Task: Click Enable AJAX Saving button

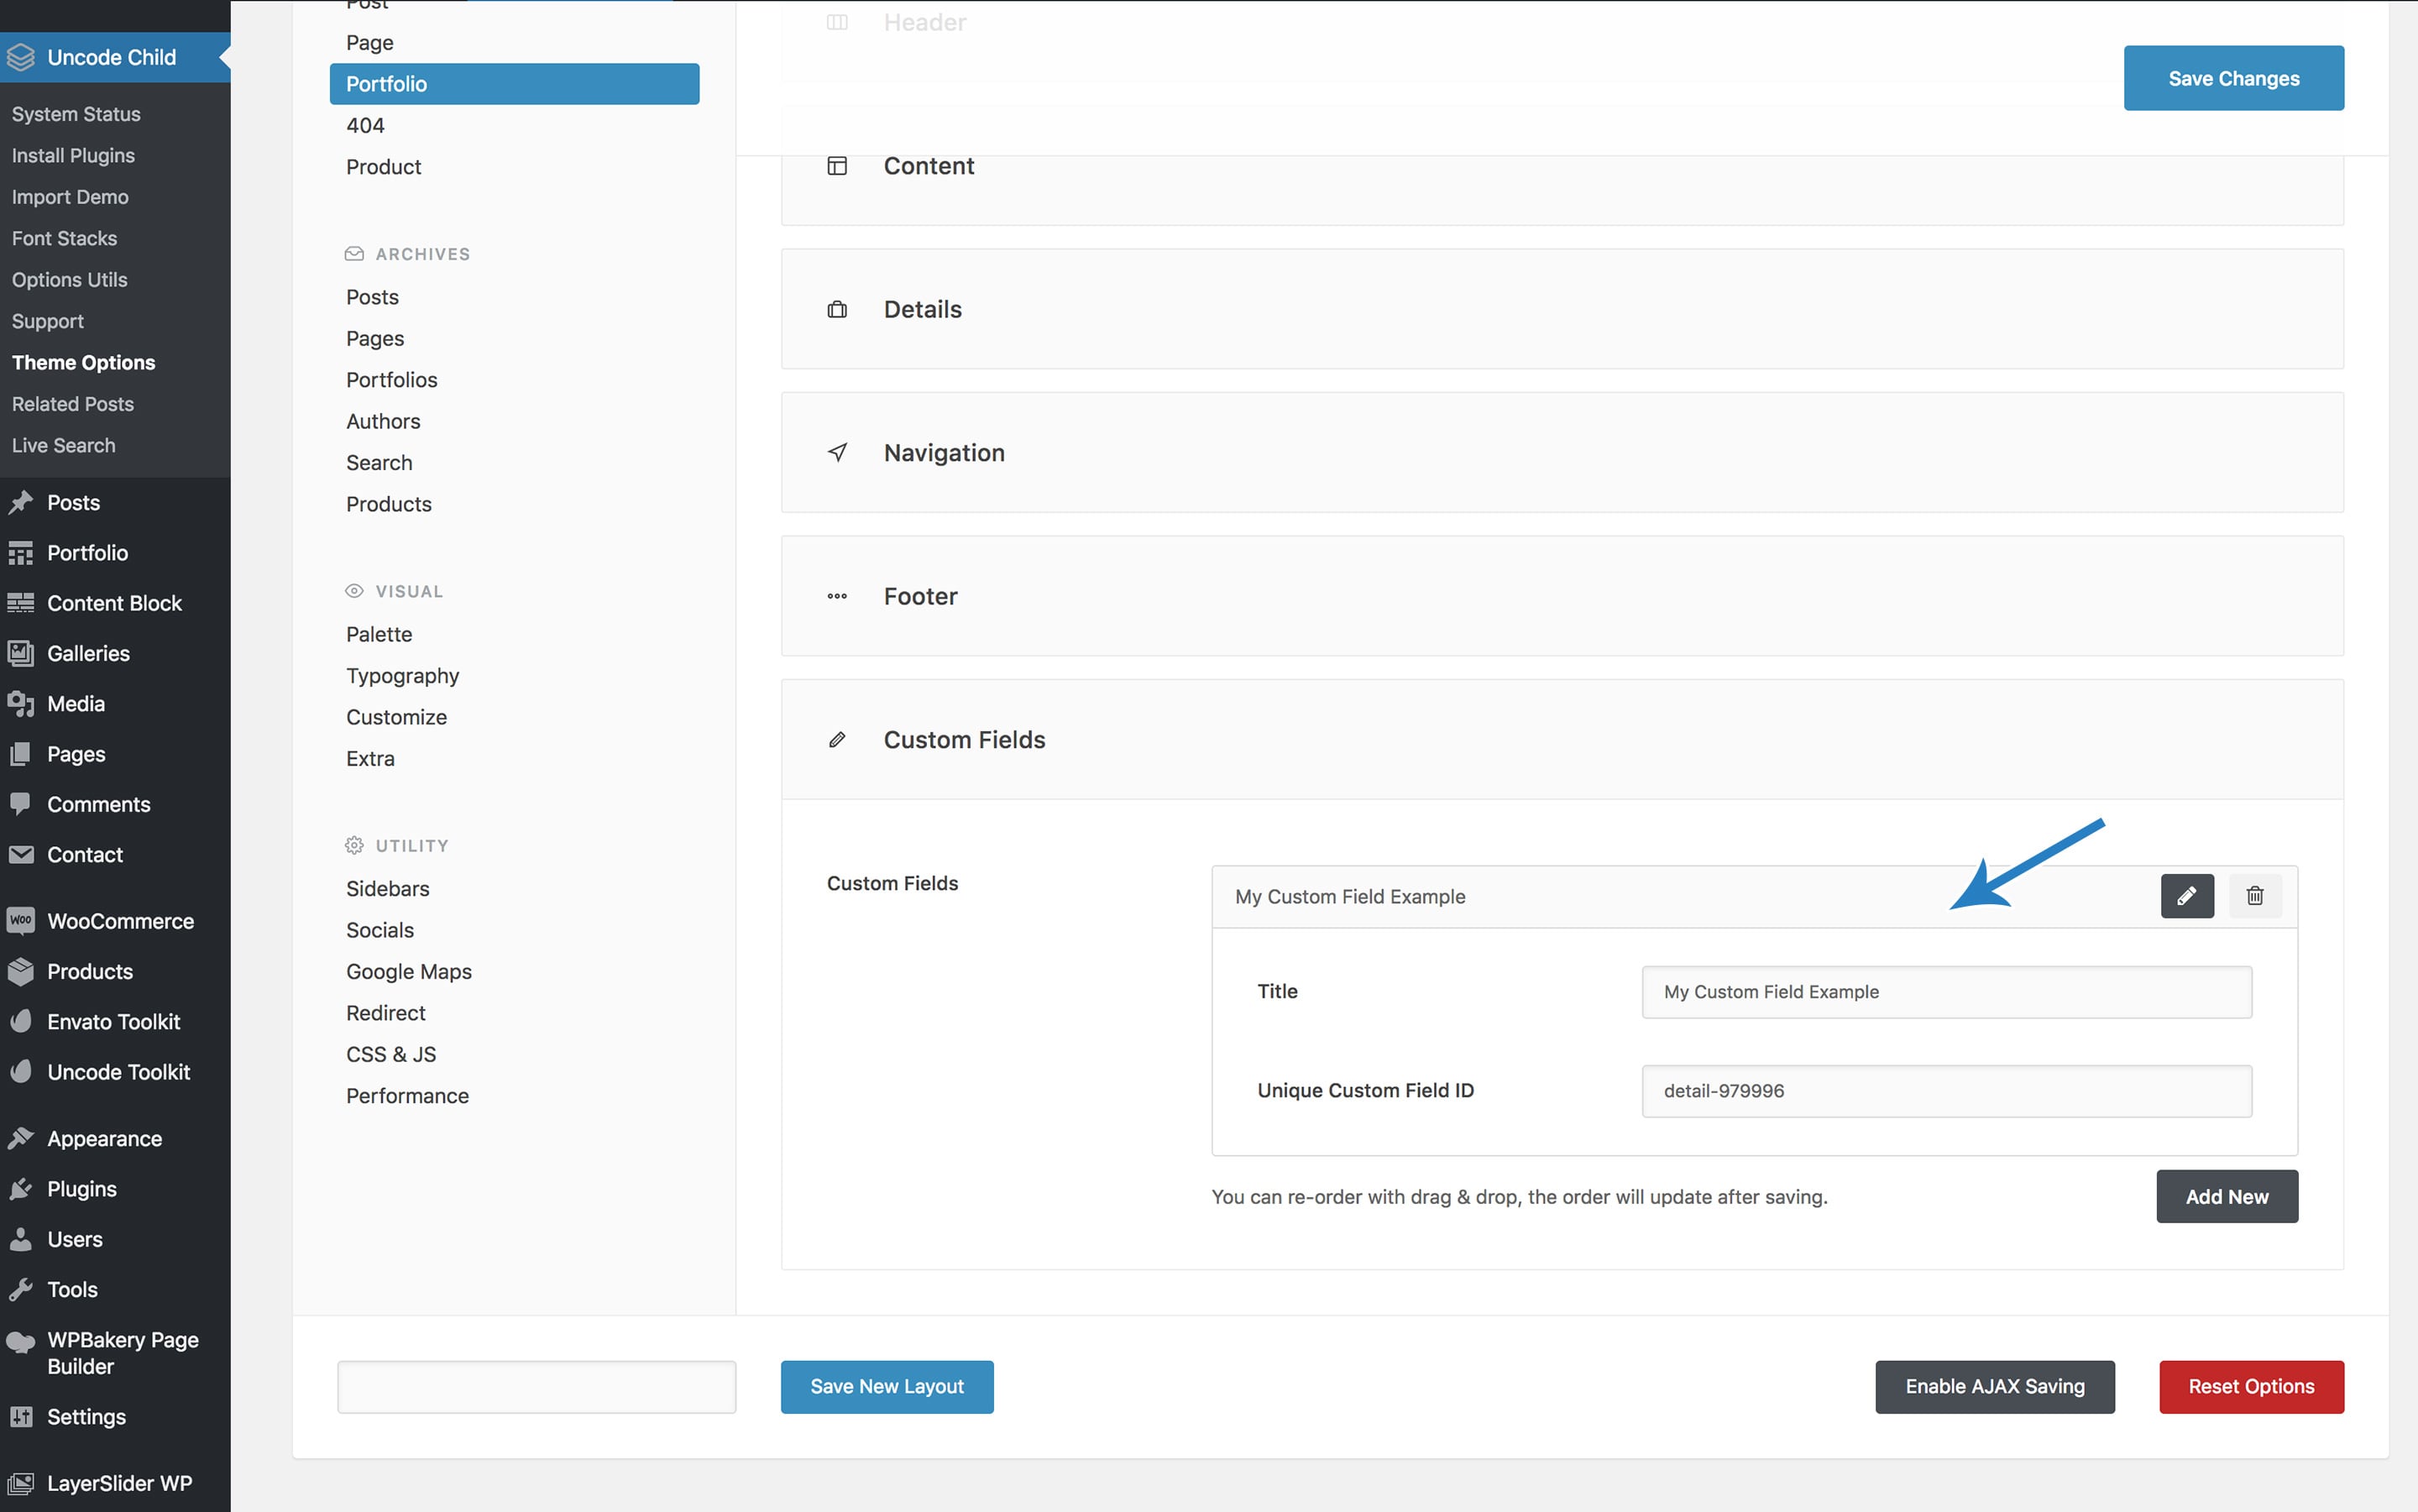Action: 1994,1386
